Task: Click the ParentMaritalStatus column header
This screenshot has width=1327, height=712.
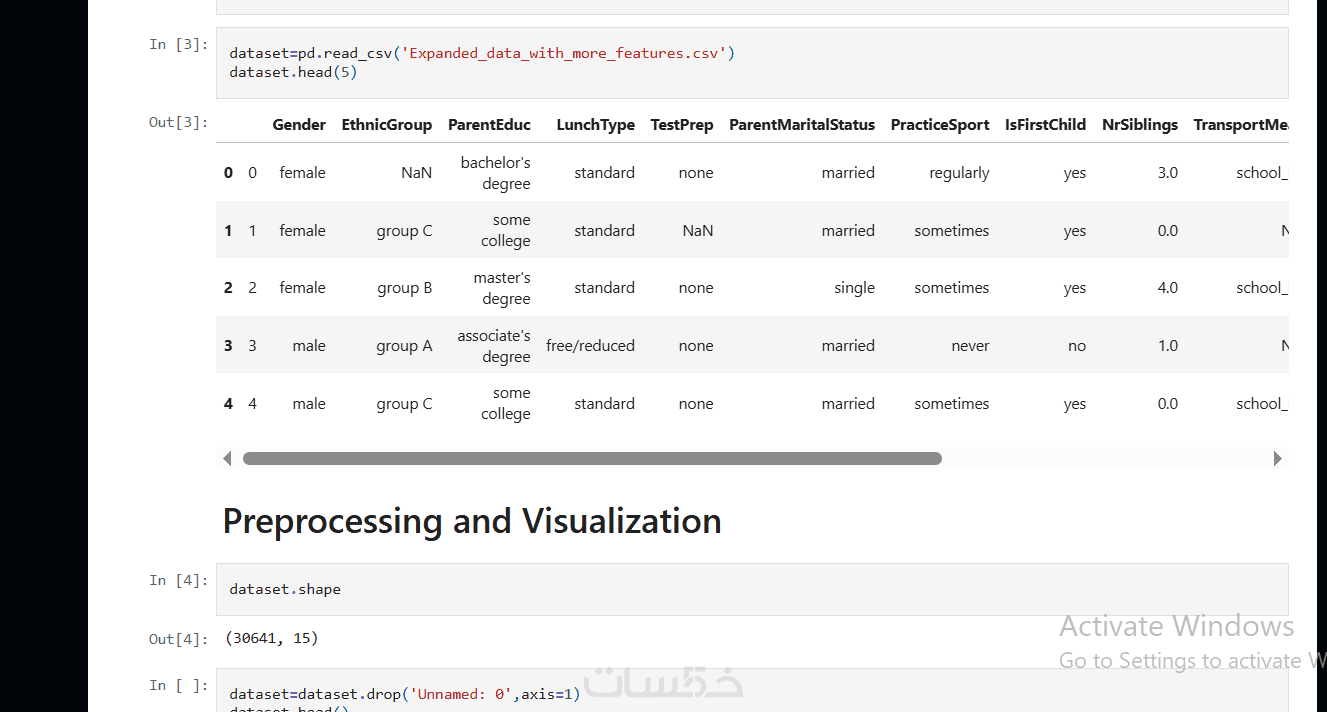Action: [801, 125]
